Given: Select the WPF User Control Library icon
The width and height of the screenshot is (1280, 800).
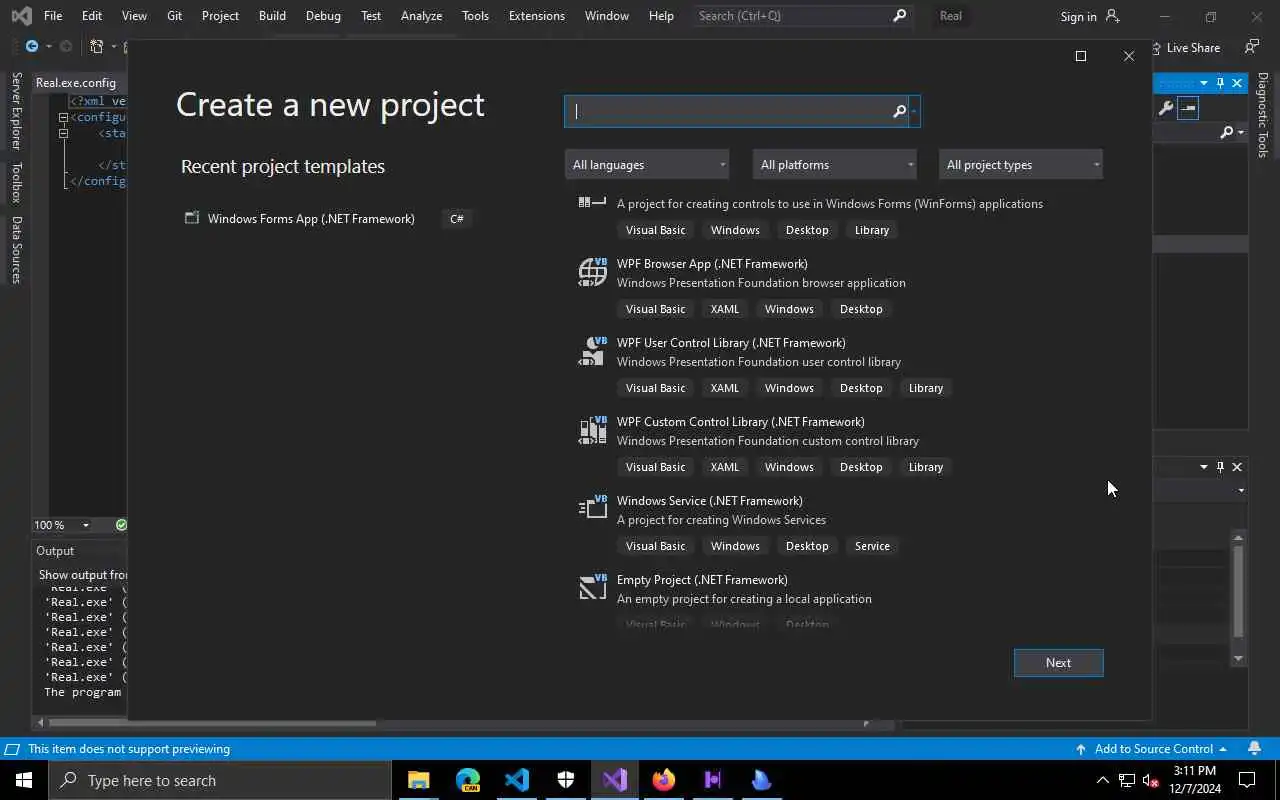Looking at the screenshot, I should 593,351.
